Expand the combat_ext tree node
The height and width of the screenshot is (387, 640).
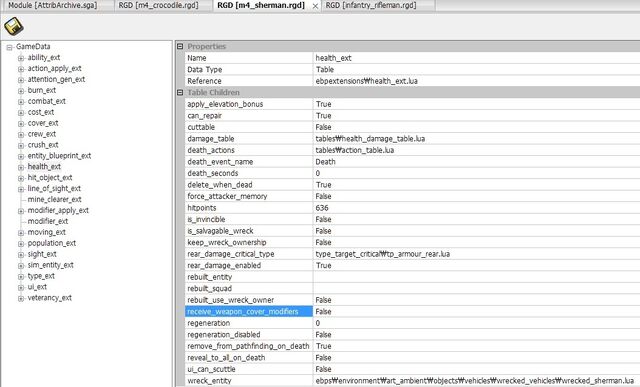click(x=21, y=102)
